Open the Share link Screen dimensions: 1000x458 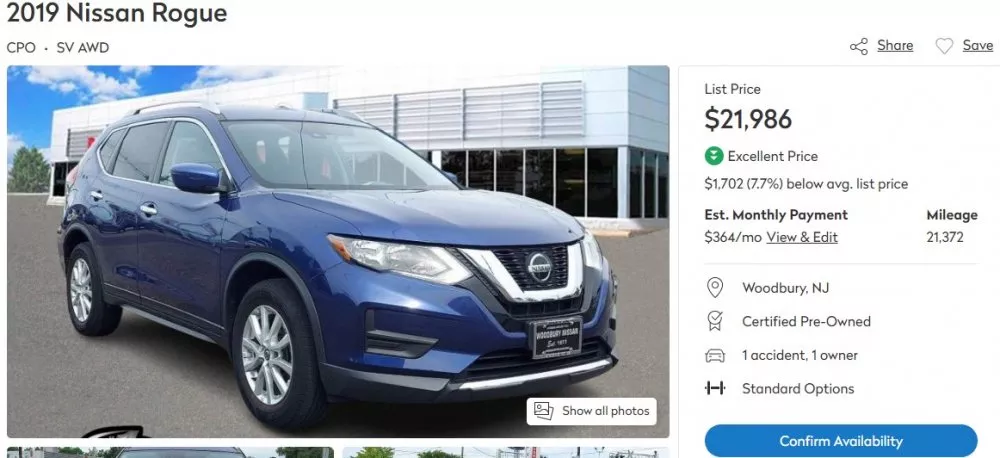point(895,46)
